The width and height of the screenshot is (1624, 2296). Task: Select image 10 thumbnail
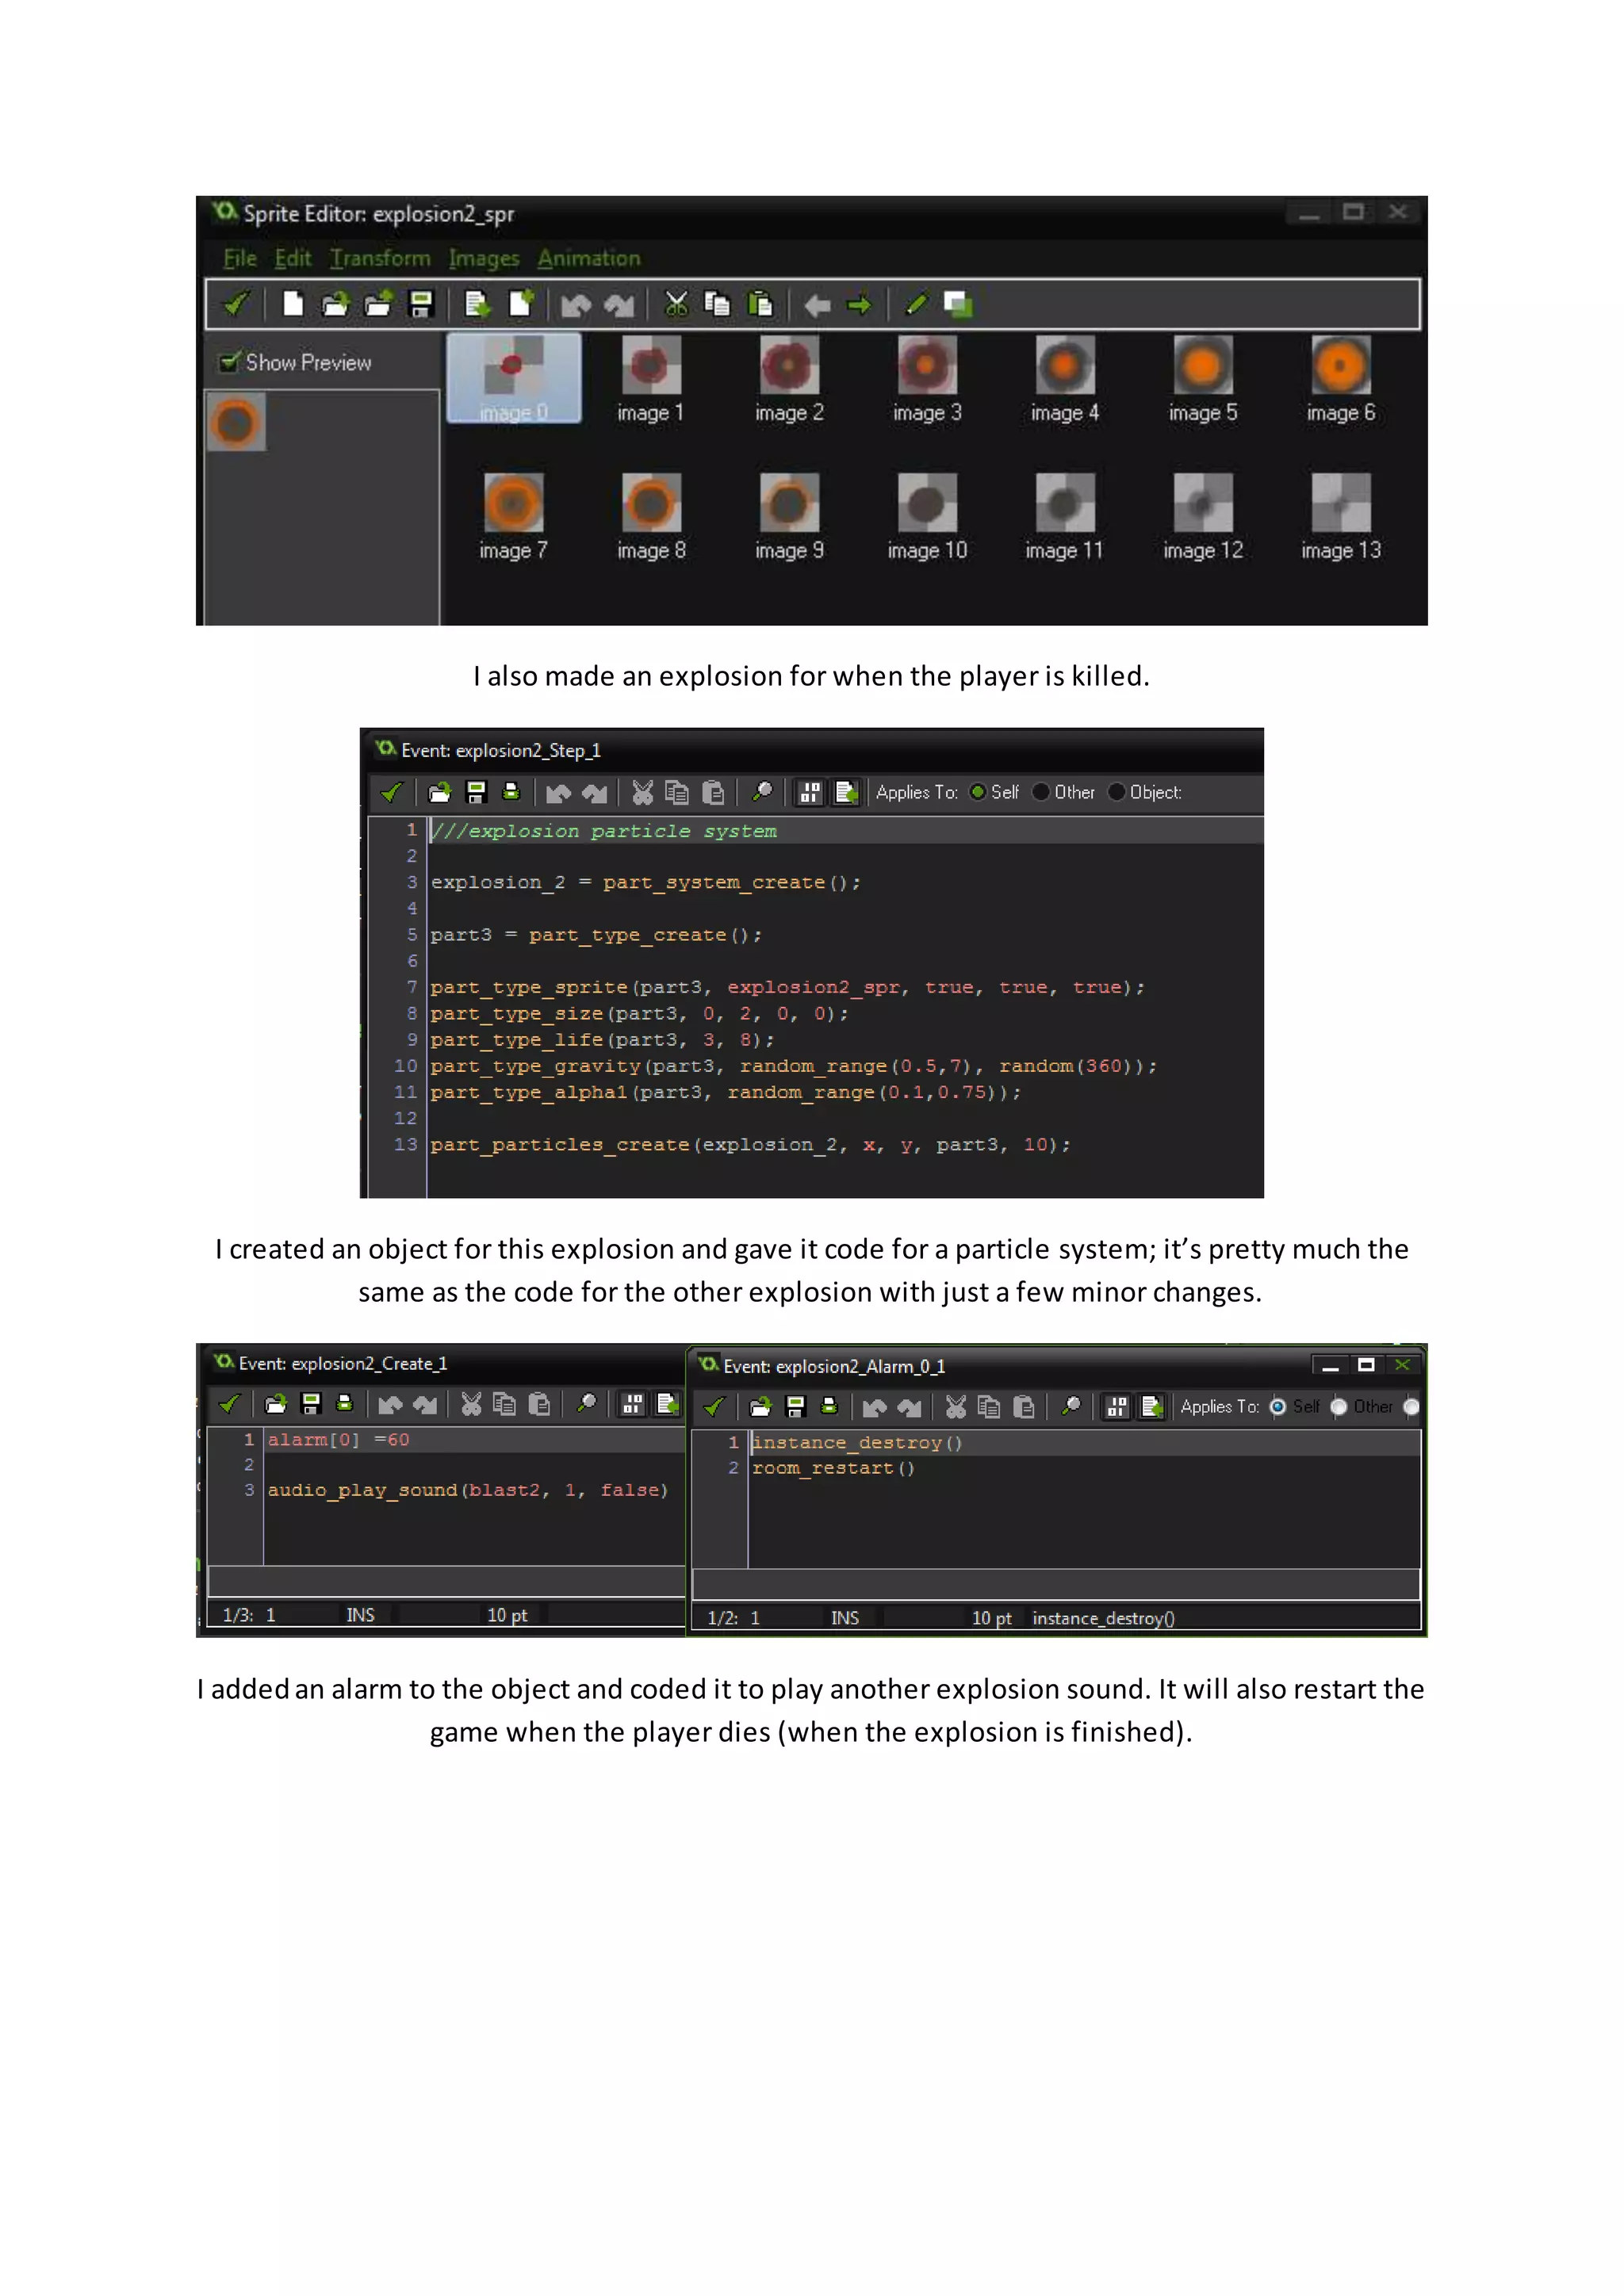point(927,504)
